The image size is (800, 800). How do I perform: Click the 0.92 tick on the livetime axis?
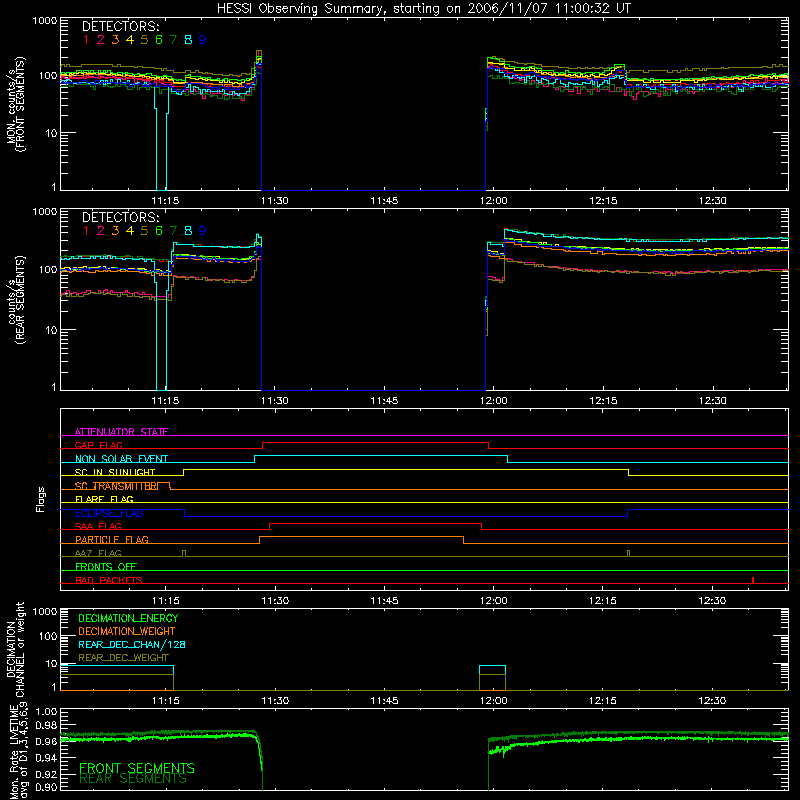(x=46, y=772)
